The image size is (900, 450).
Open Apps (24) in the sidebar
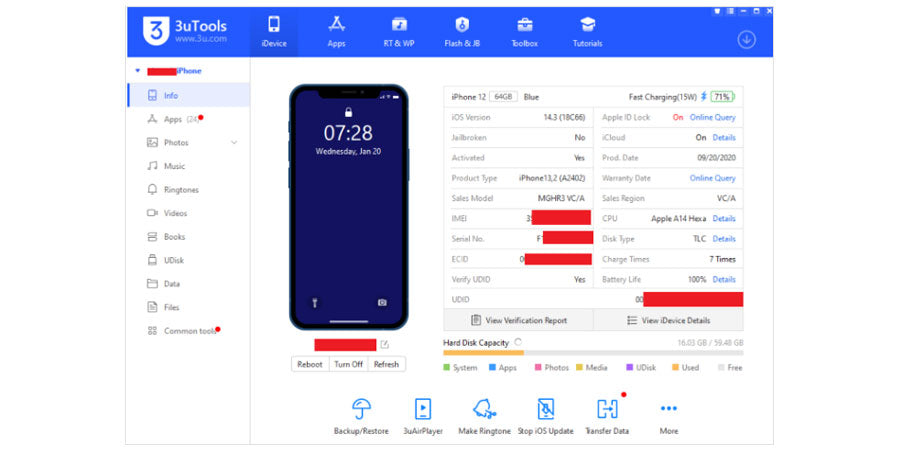[188, 119]
